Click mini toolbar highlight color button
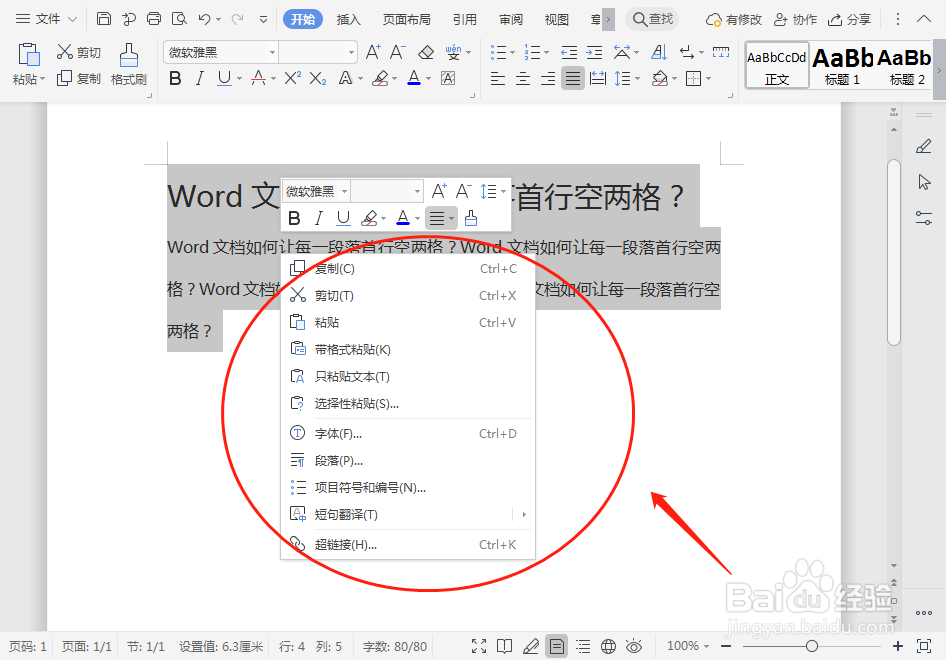This screenshot has width=946, height=660. click(x=369, y=218)
